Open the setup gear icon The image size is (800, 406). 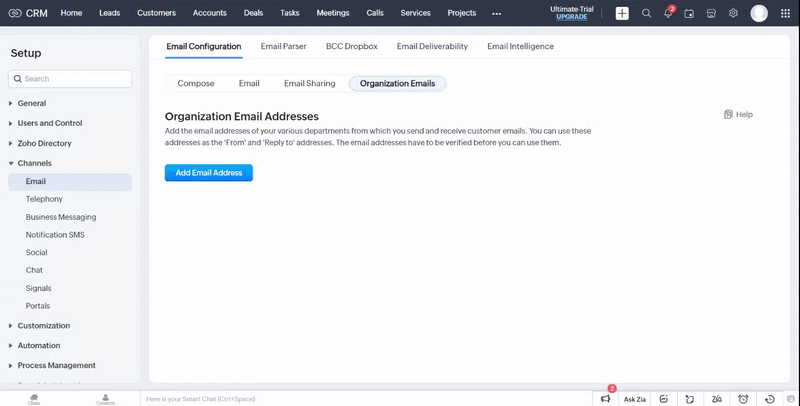(x=733, y=13)
